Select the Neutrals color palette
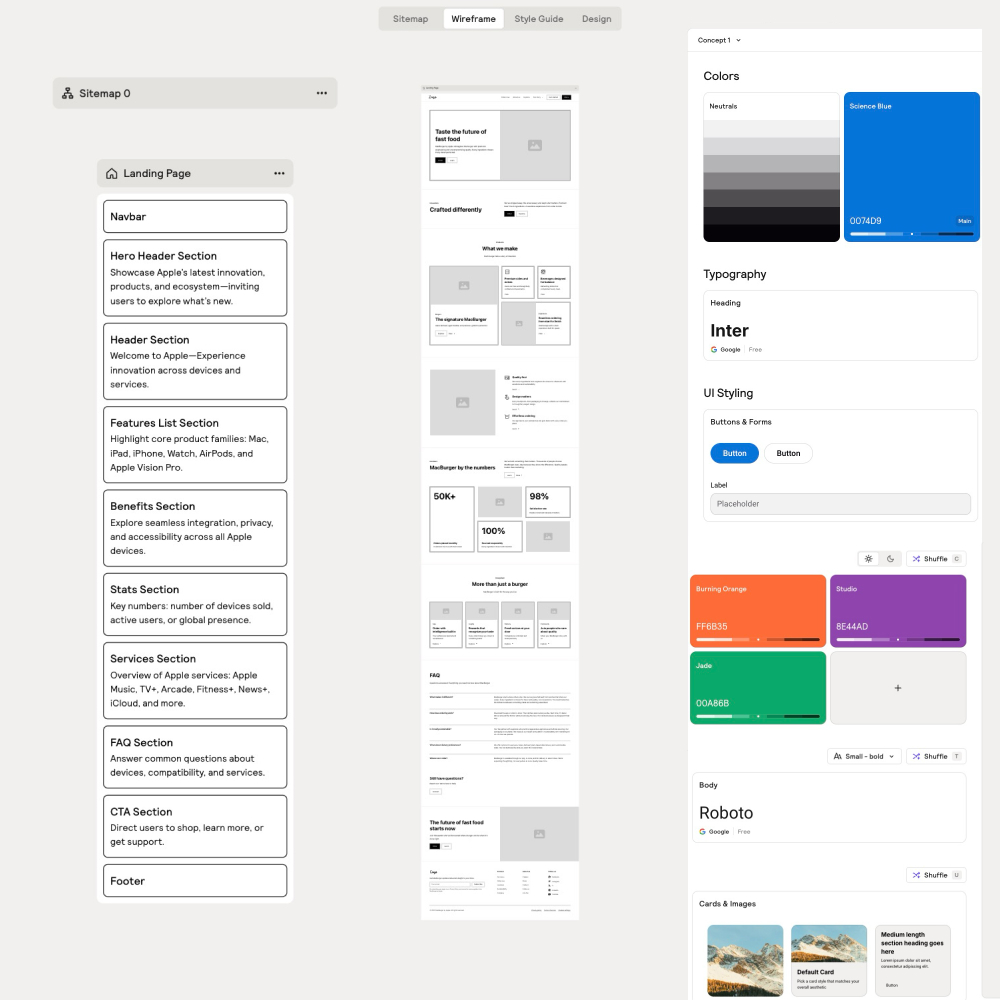The height and width of the screenshot is (1000, 1000). click(771, 166)
